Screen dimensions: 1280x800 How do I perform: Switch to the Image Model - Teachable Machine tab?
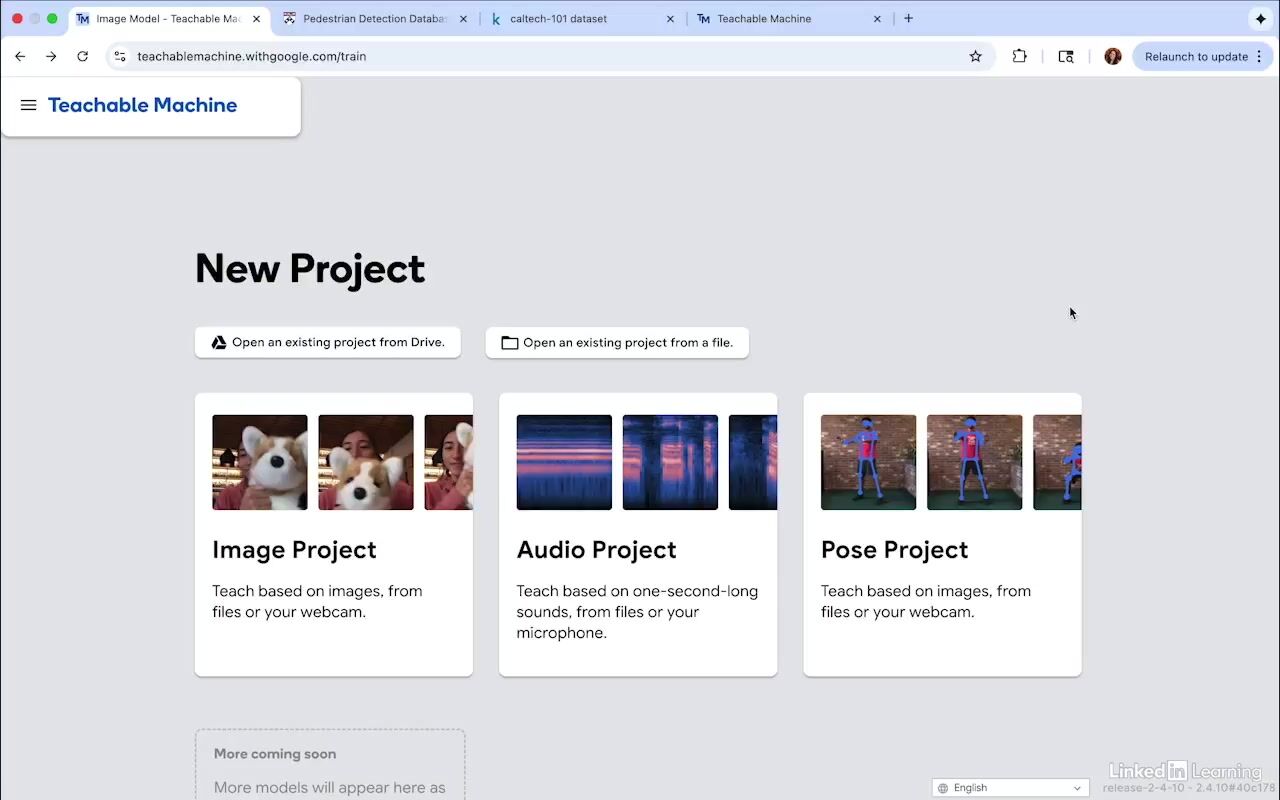coord(168,19)
